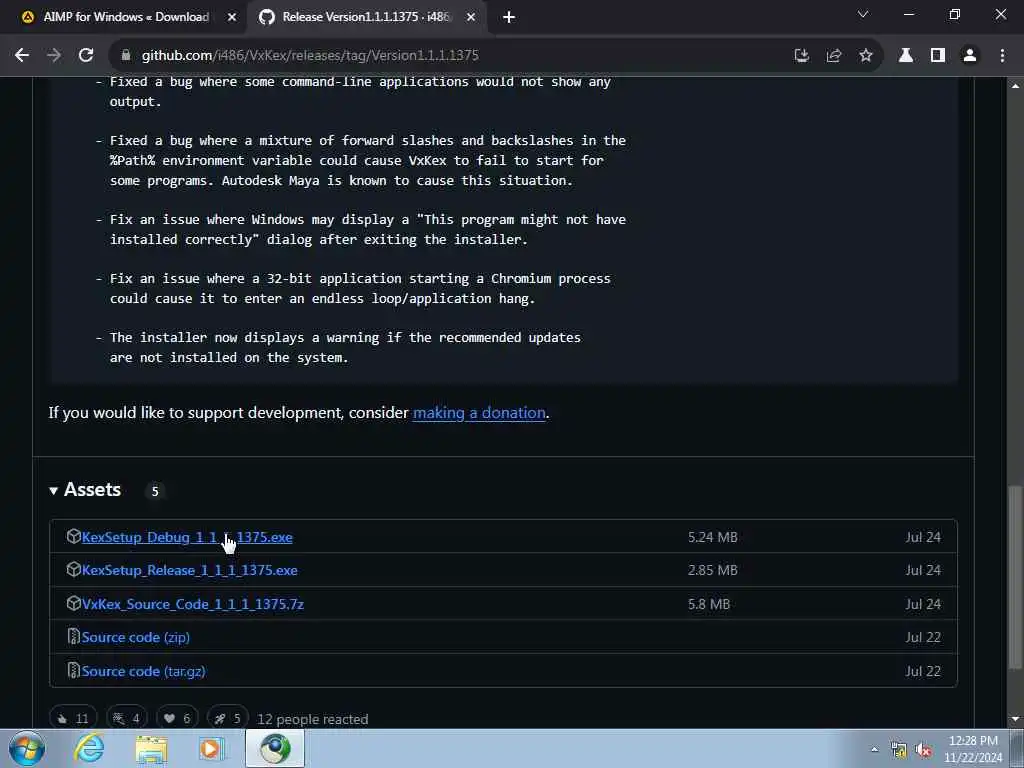The width and height of the screenshot is (1024, 768).
Task: Open Windows Media Player from the taskbar
Action: point(210,748)
